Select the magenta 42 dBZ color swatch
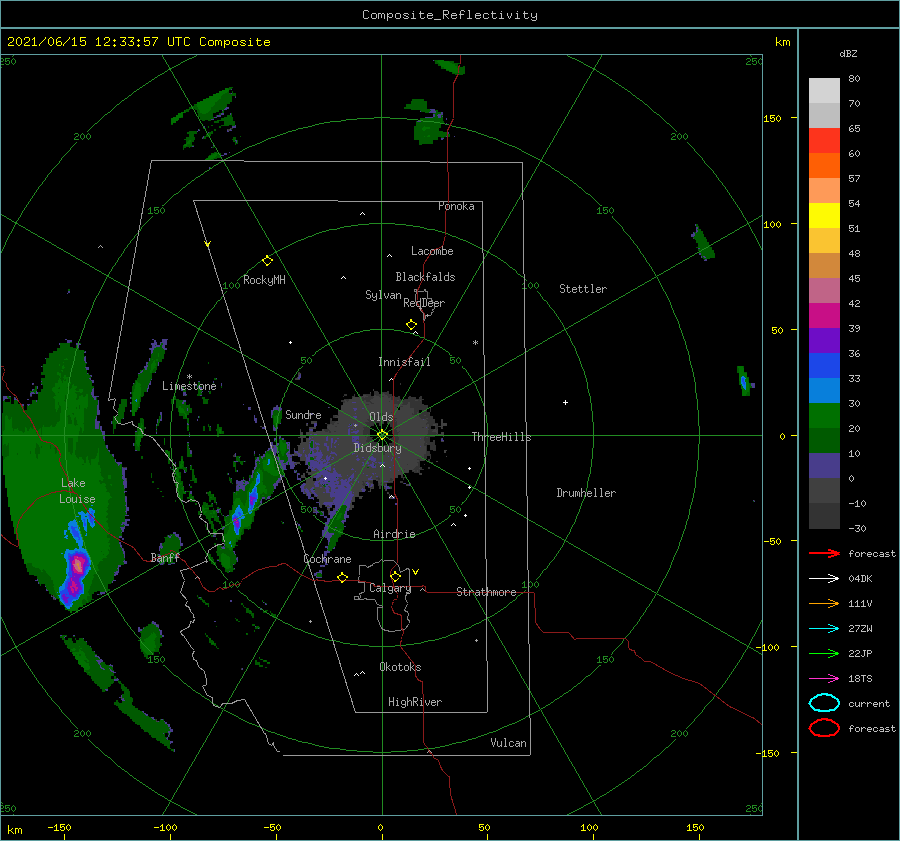Screen dimensions: 900x841 click(824, 315)
